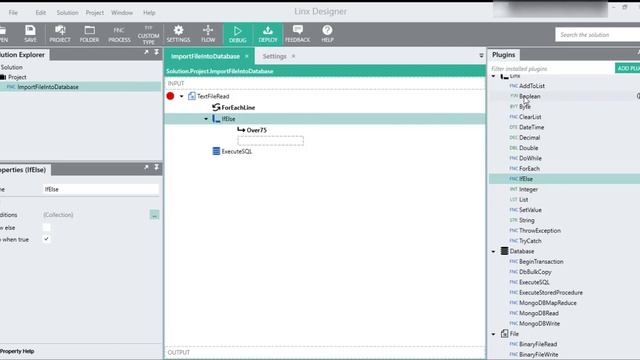Pop out the Properties panel
The height and width of the screenshot is (360, 640).
click(146, 167)
